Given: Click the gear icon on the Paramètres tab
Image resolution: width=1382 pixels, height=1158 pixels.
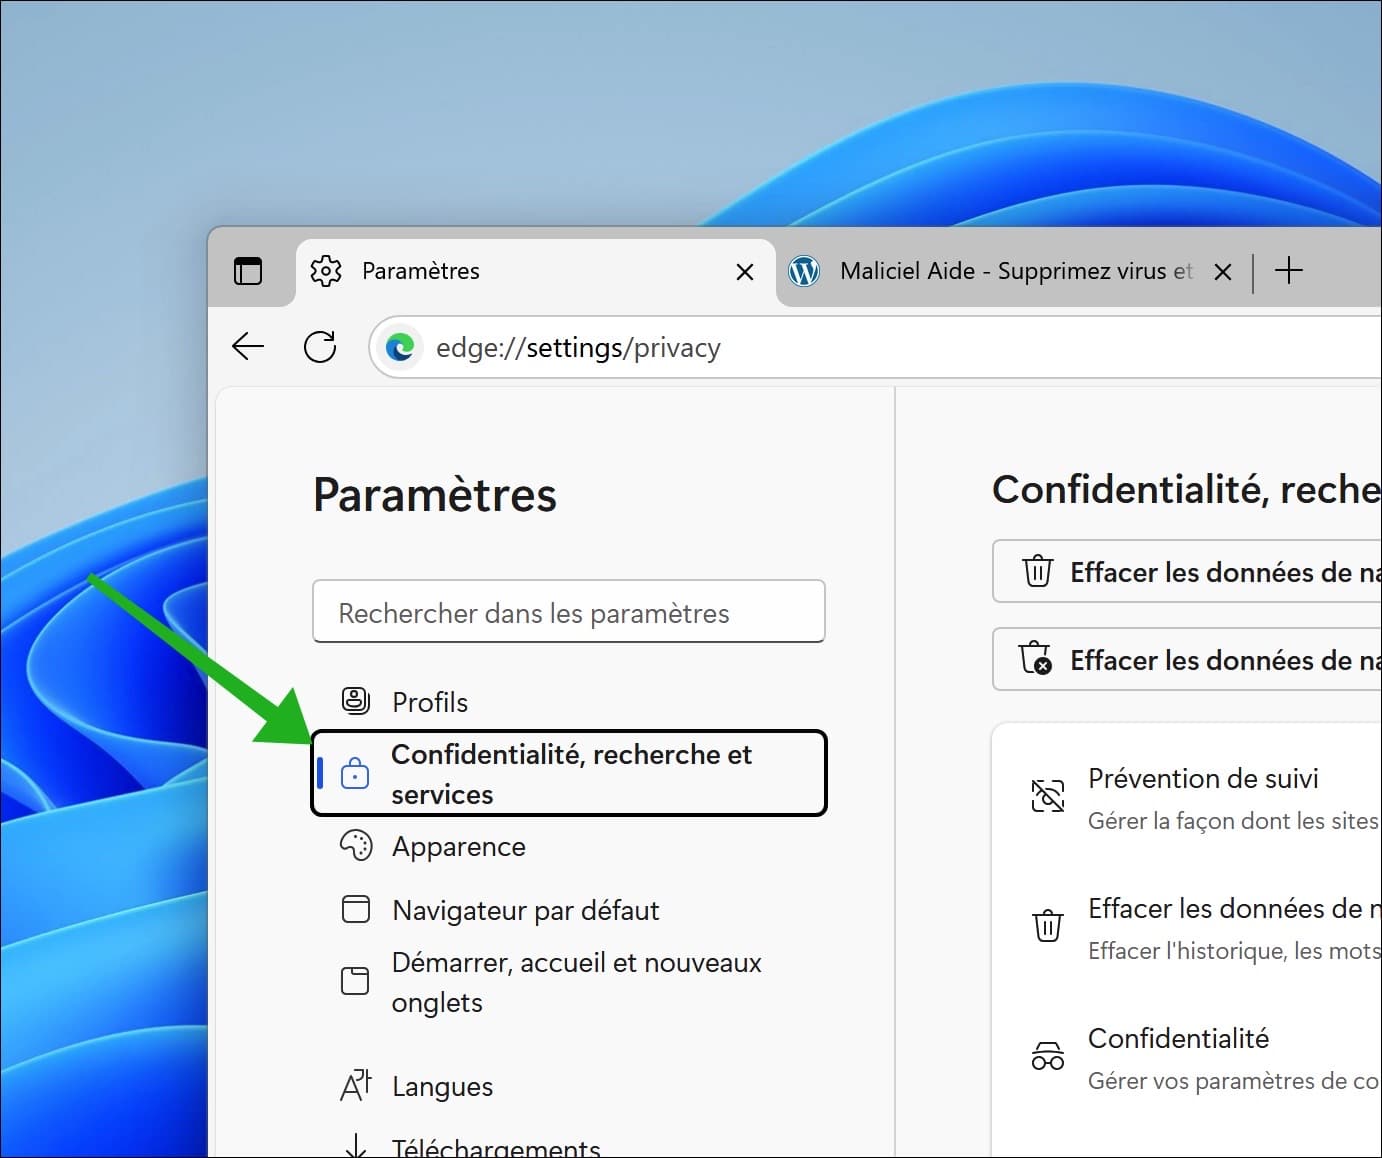Looking at the screenshot, I should (325, 271).
